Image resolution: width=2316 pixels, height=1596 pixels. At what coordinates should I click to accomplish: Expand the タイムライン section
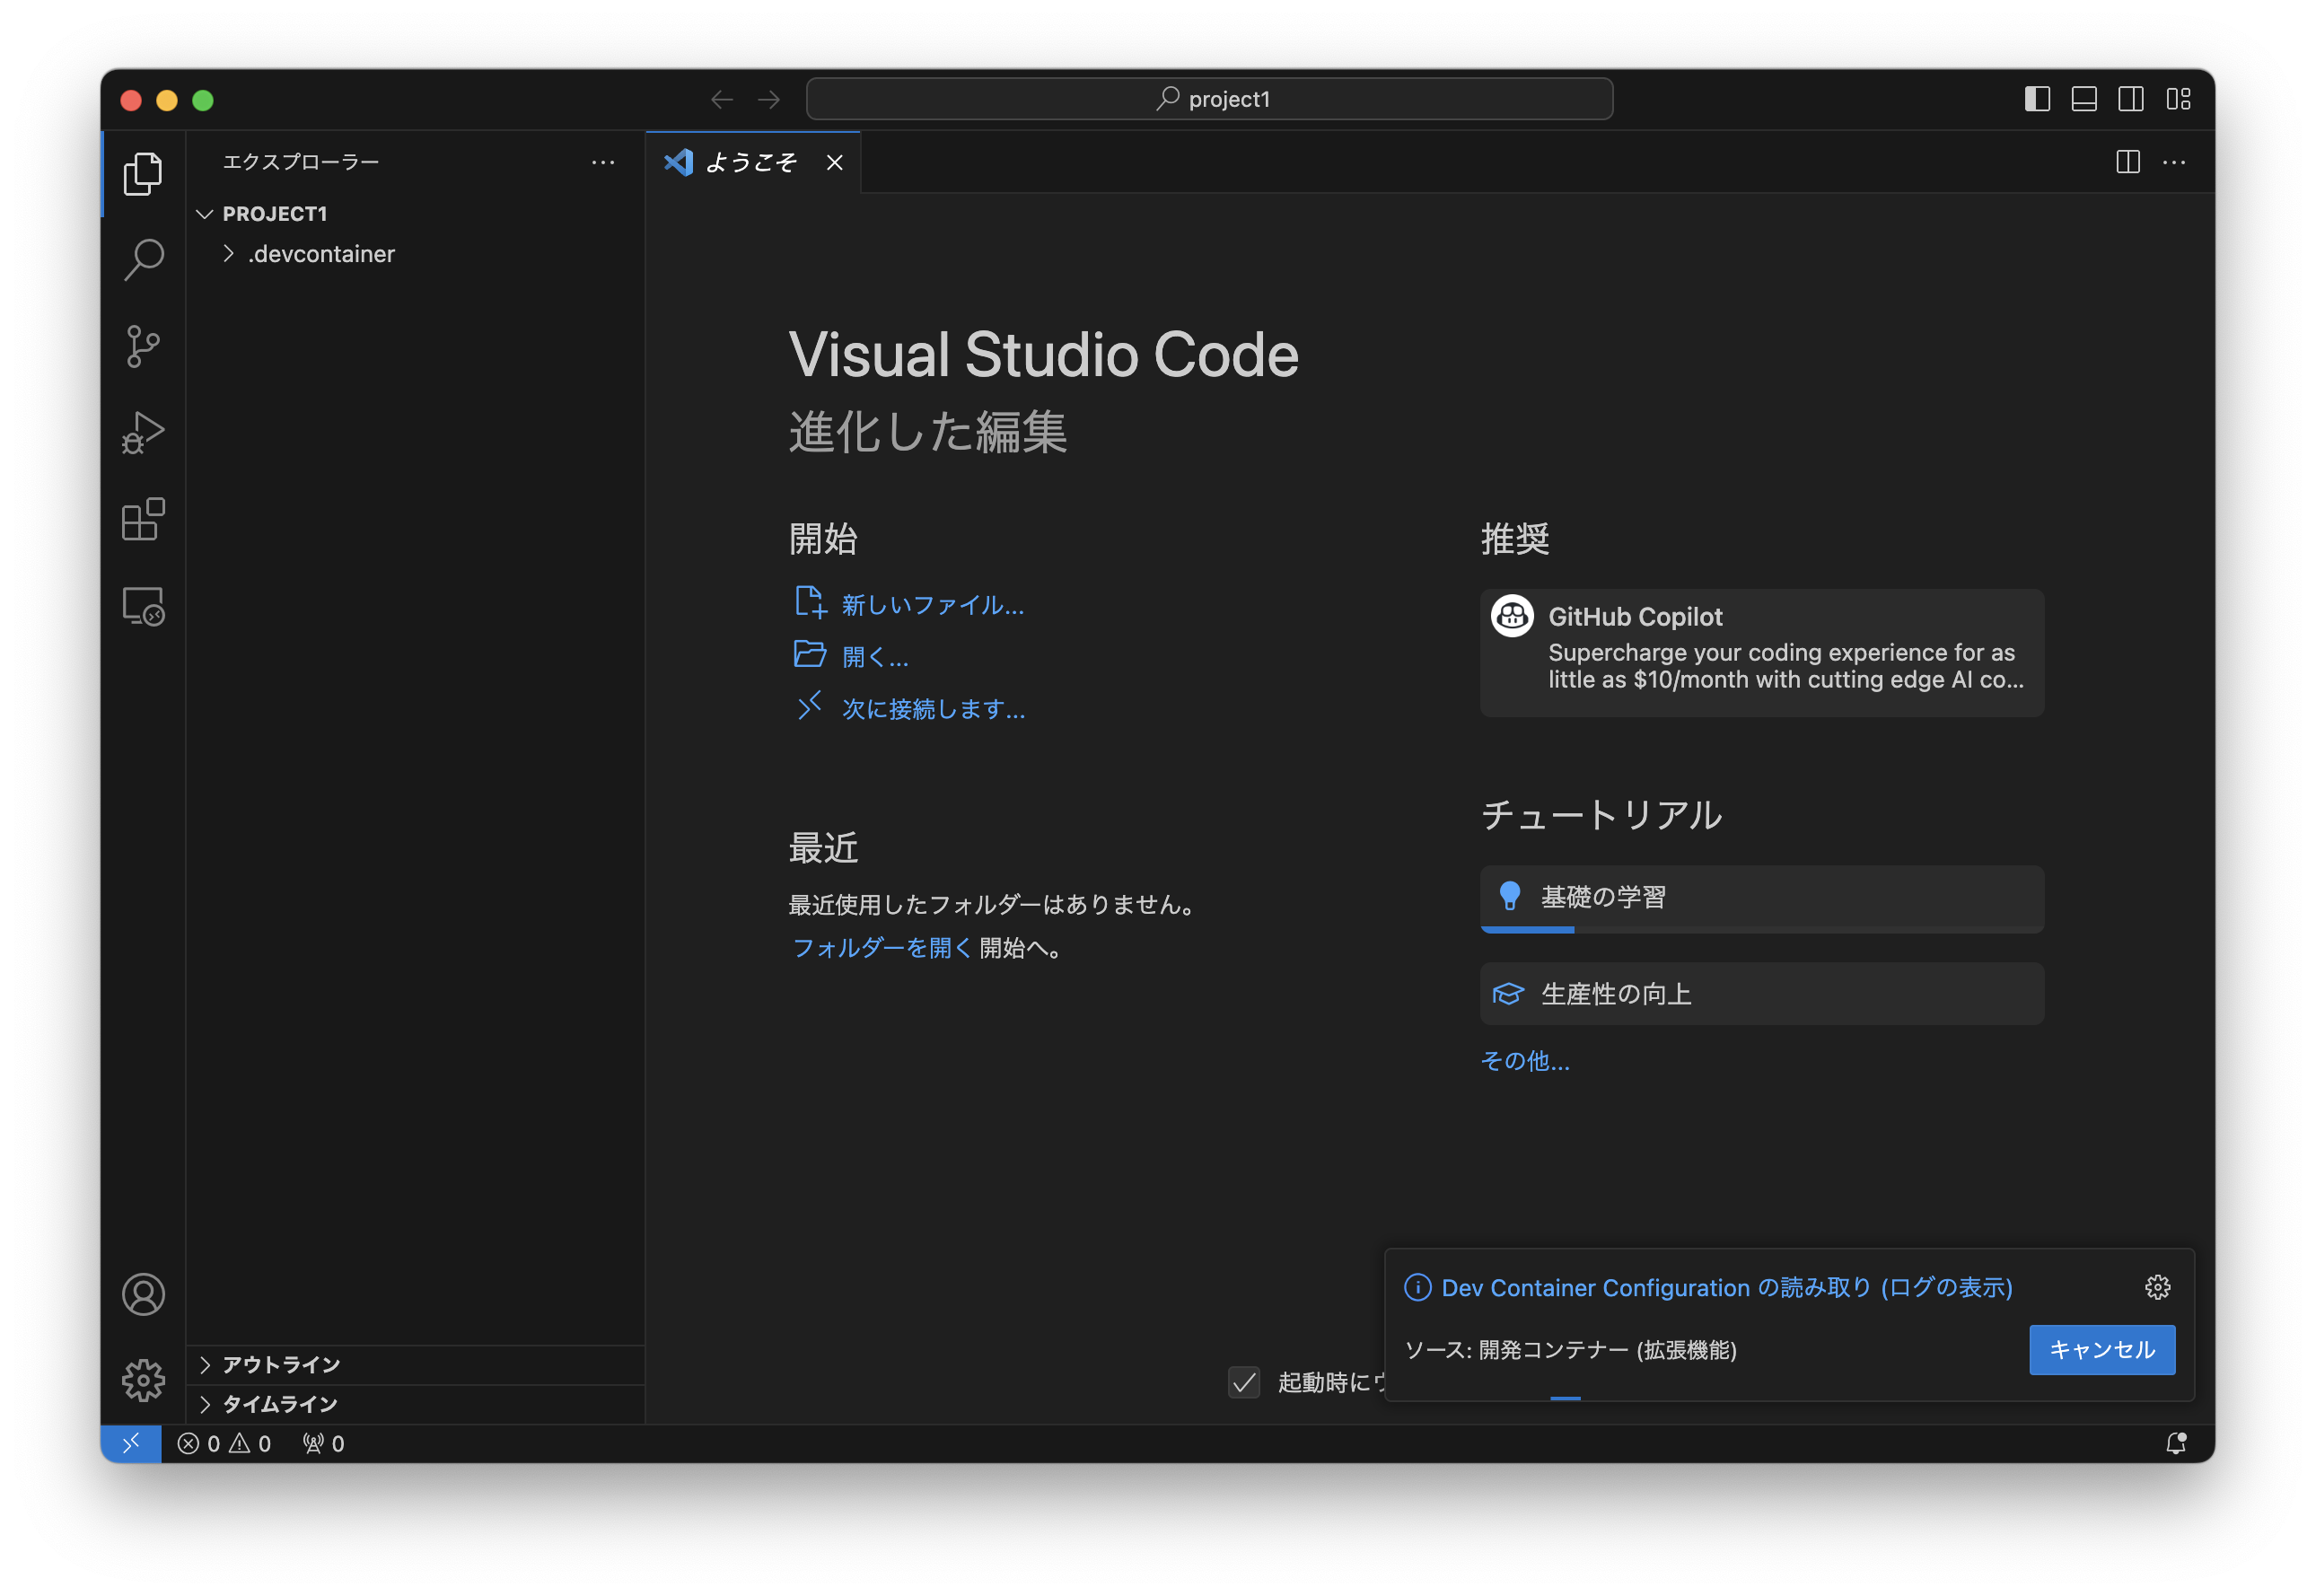point(279,1404)
